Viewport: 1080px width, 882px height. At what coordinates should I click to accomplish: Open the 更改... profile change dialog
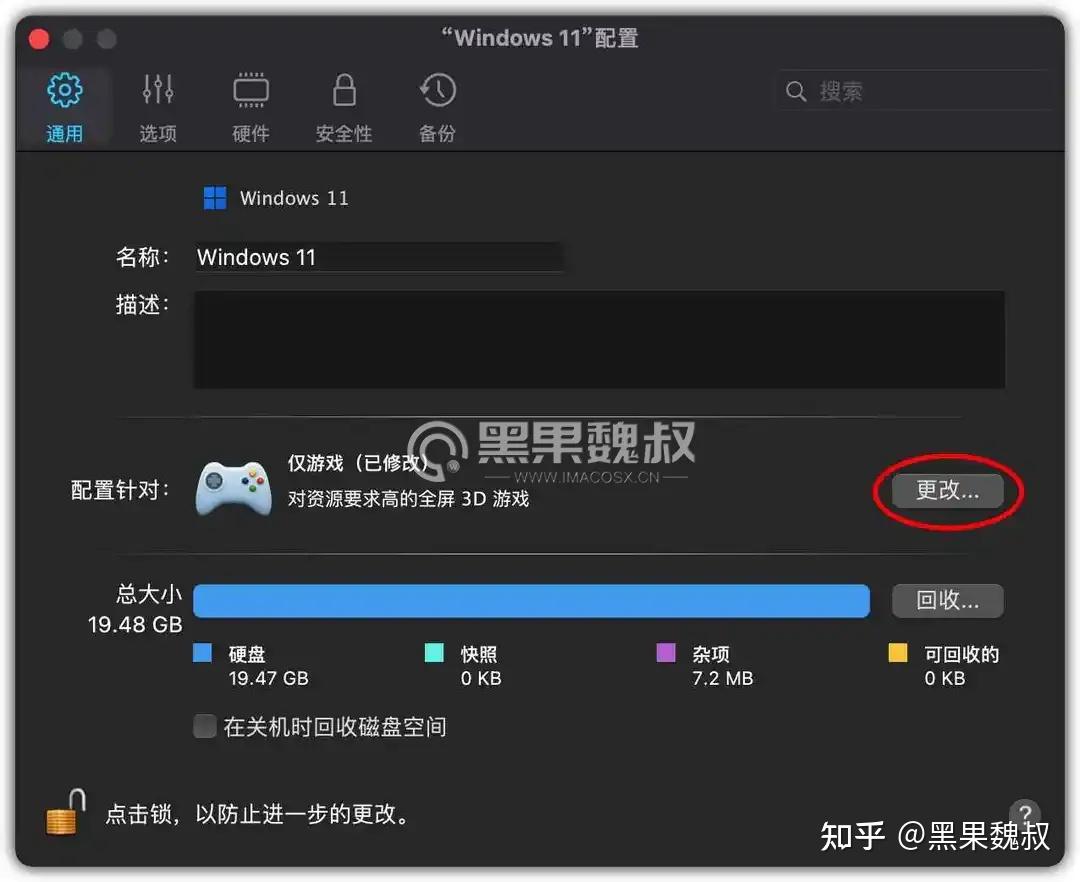[x=947, y=491]
